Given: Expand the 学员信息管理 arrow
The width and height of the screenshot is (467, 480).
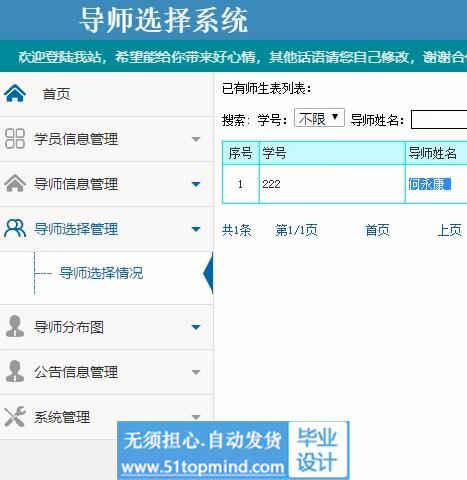Looking at the screenshot, I should click(x=196, y=139).
